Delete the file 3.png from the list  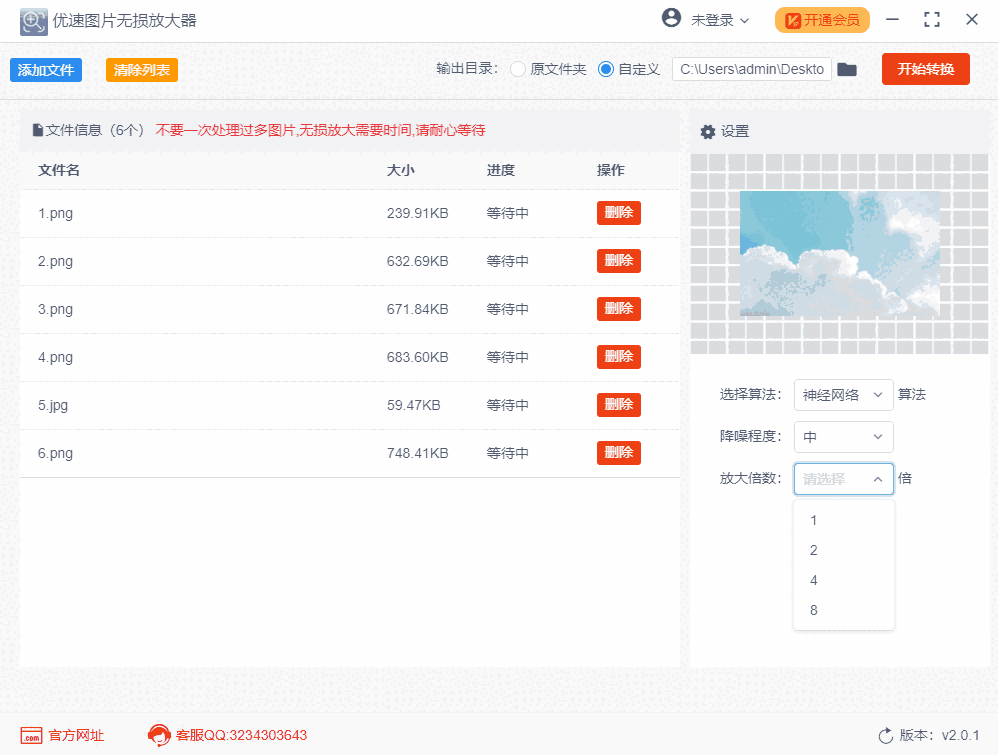(x=618, y=309)
